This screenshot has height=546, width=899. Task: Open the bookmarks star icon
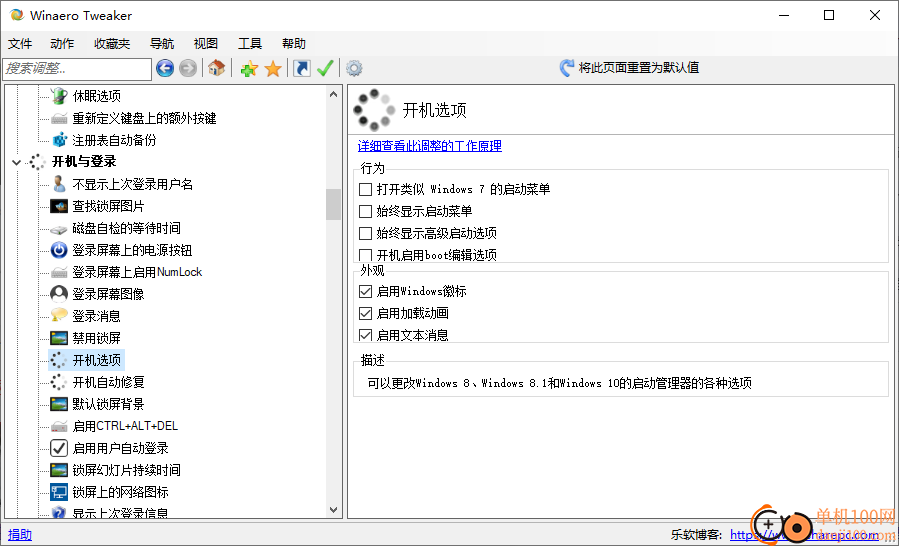(273, 69)
